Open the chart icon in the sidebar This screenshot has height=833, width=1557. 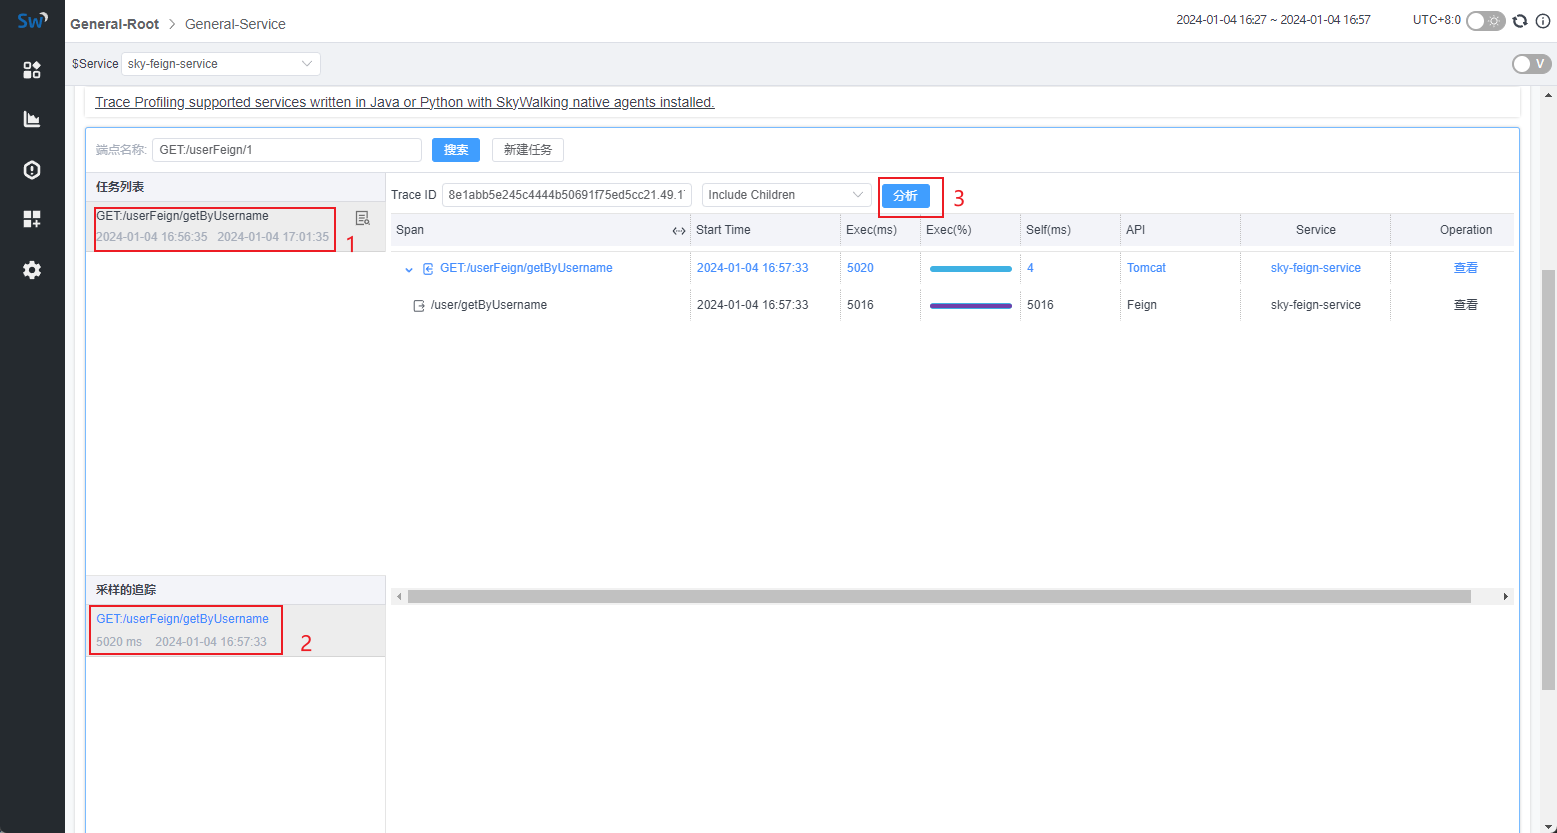click(x=32, y=120)
